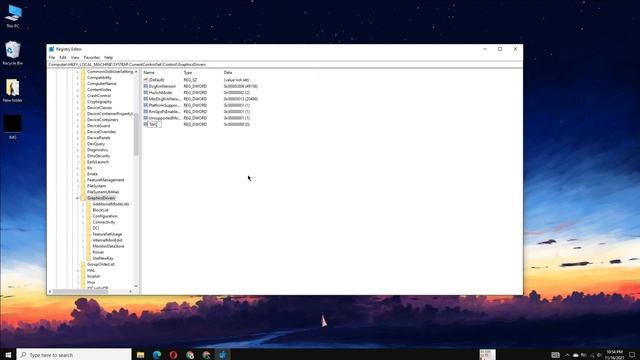Screen dimensions: 640x360
Task: Expand the DeviceClasses key
Action: pos(78,108)
